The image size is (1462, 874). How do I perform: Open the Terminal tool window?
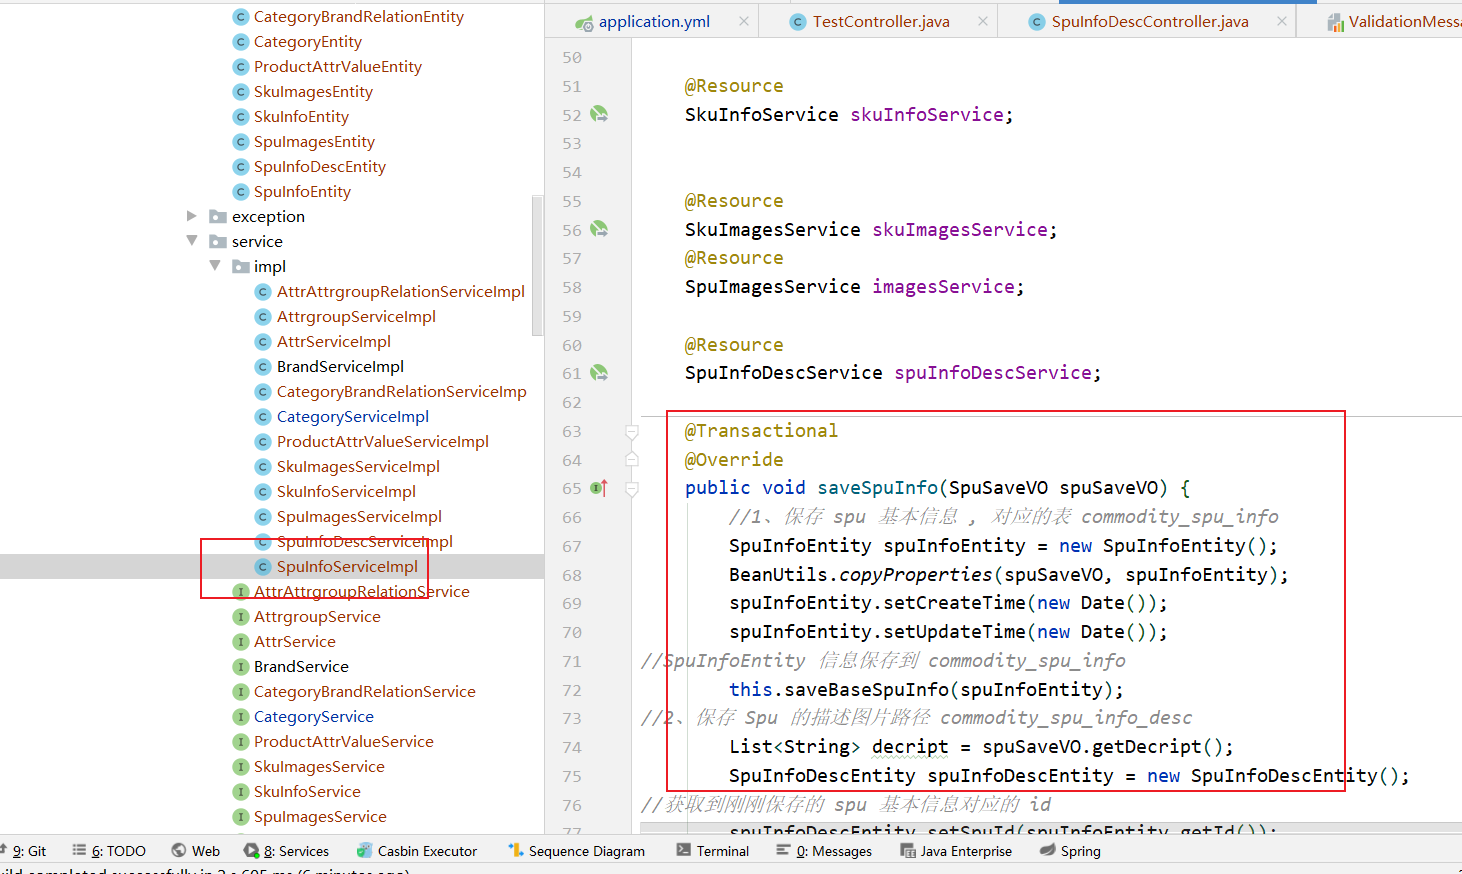click(x=712, y=851)
